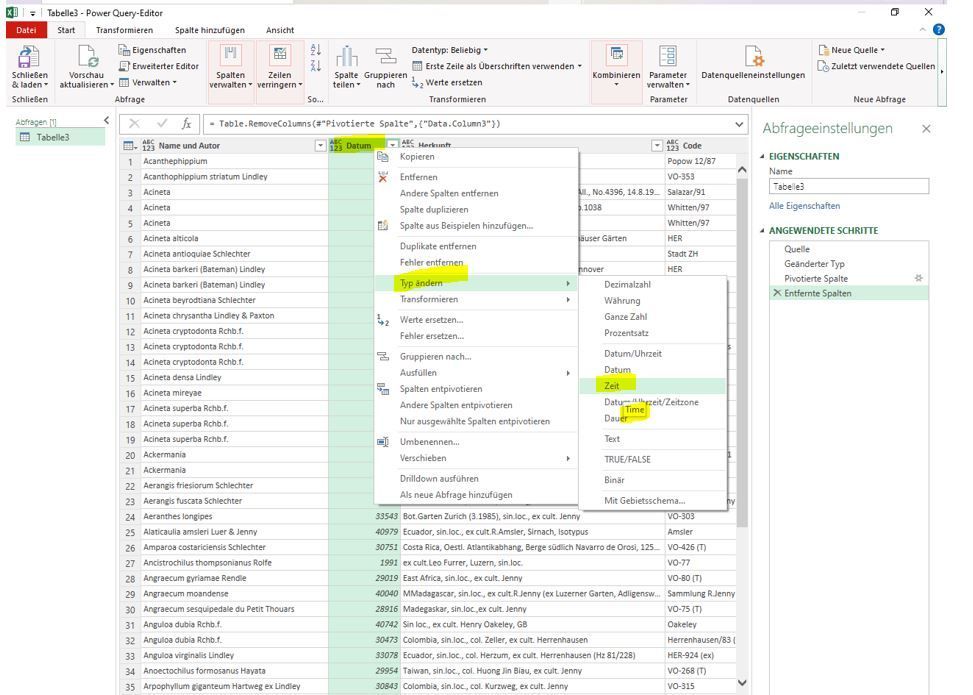Open the help question mark icon
Viewport: 973px width, 695px height.
tap(939, 30)
